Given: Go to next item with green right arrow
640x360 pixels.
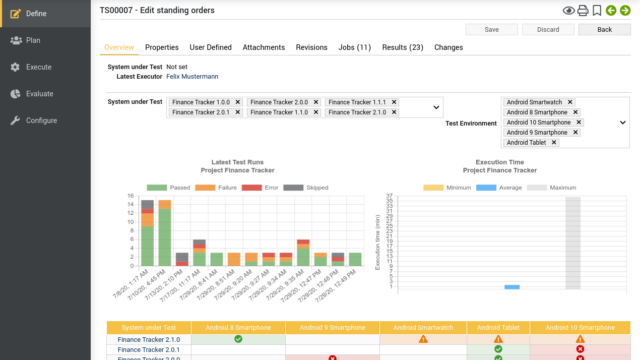Looking at the screenshot, I should 625,10.
